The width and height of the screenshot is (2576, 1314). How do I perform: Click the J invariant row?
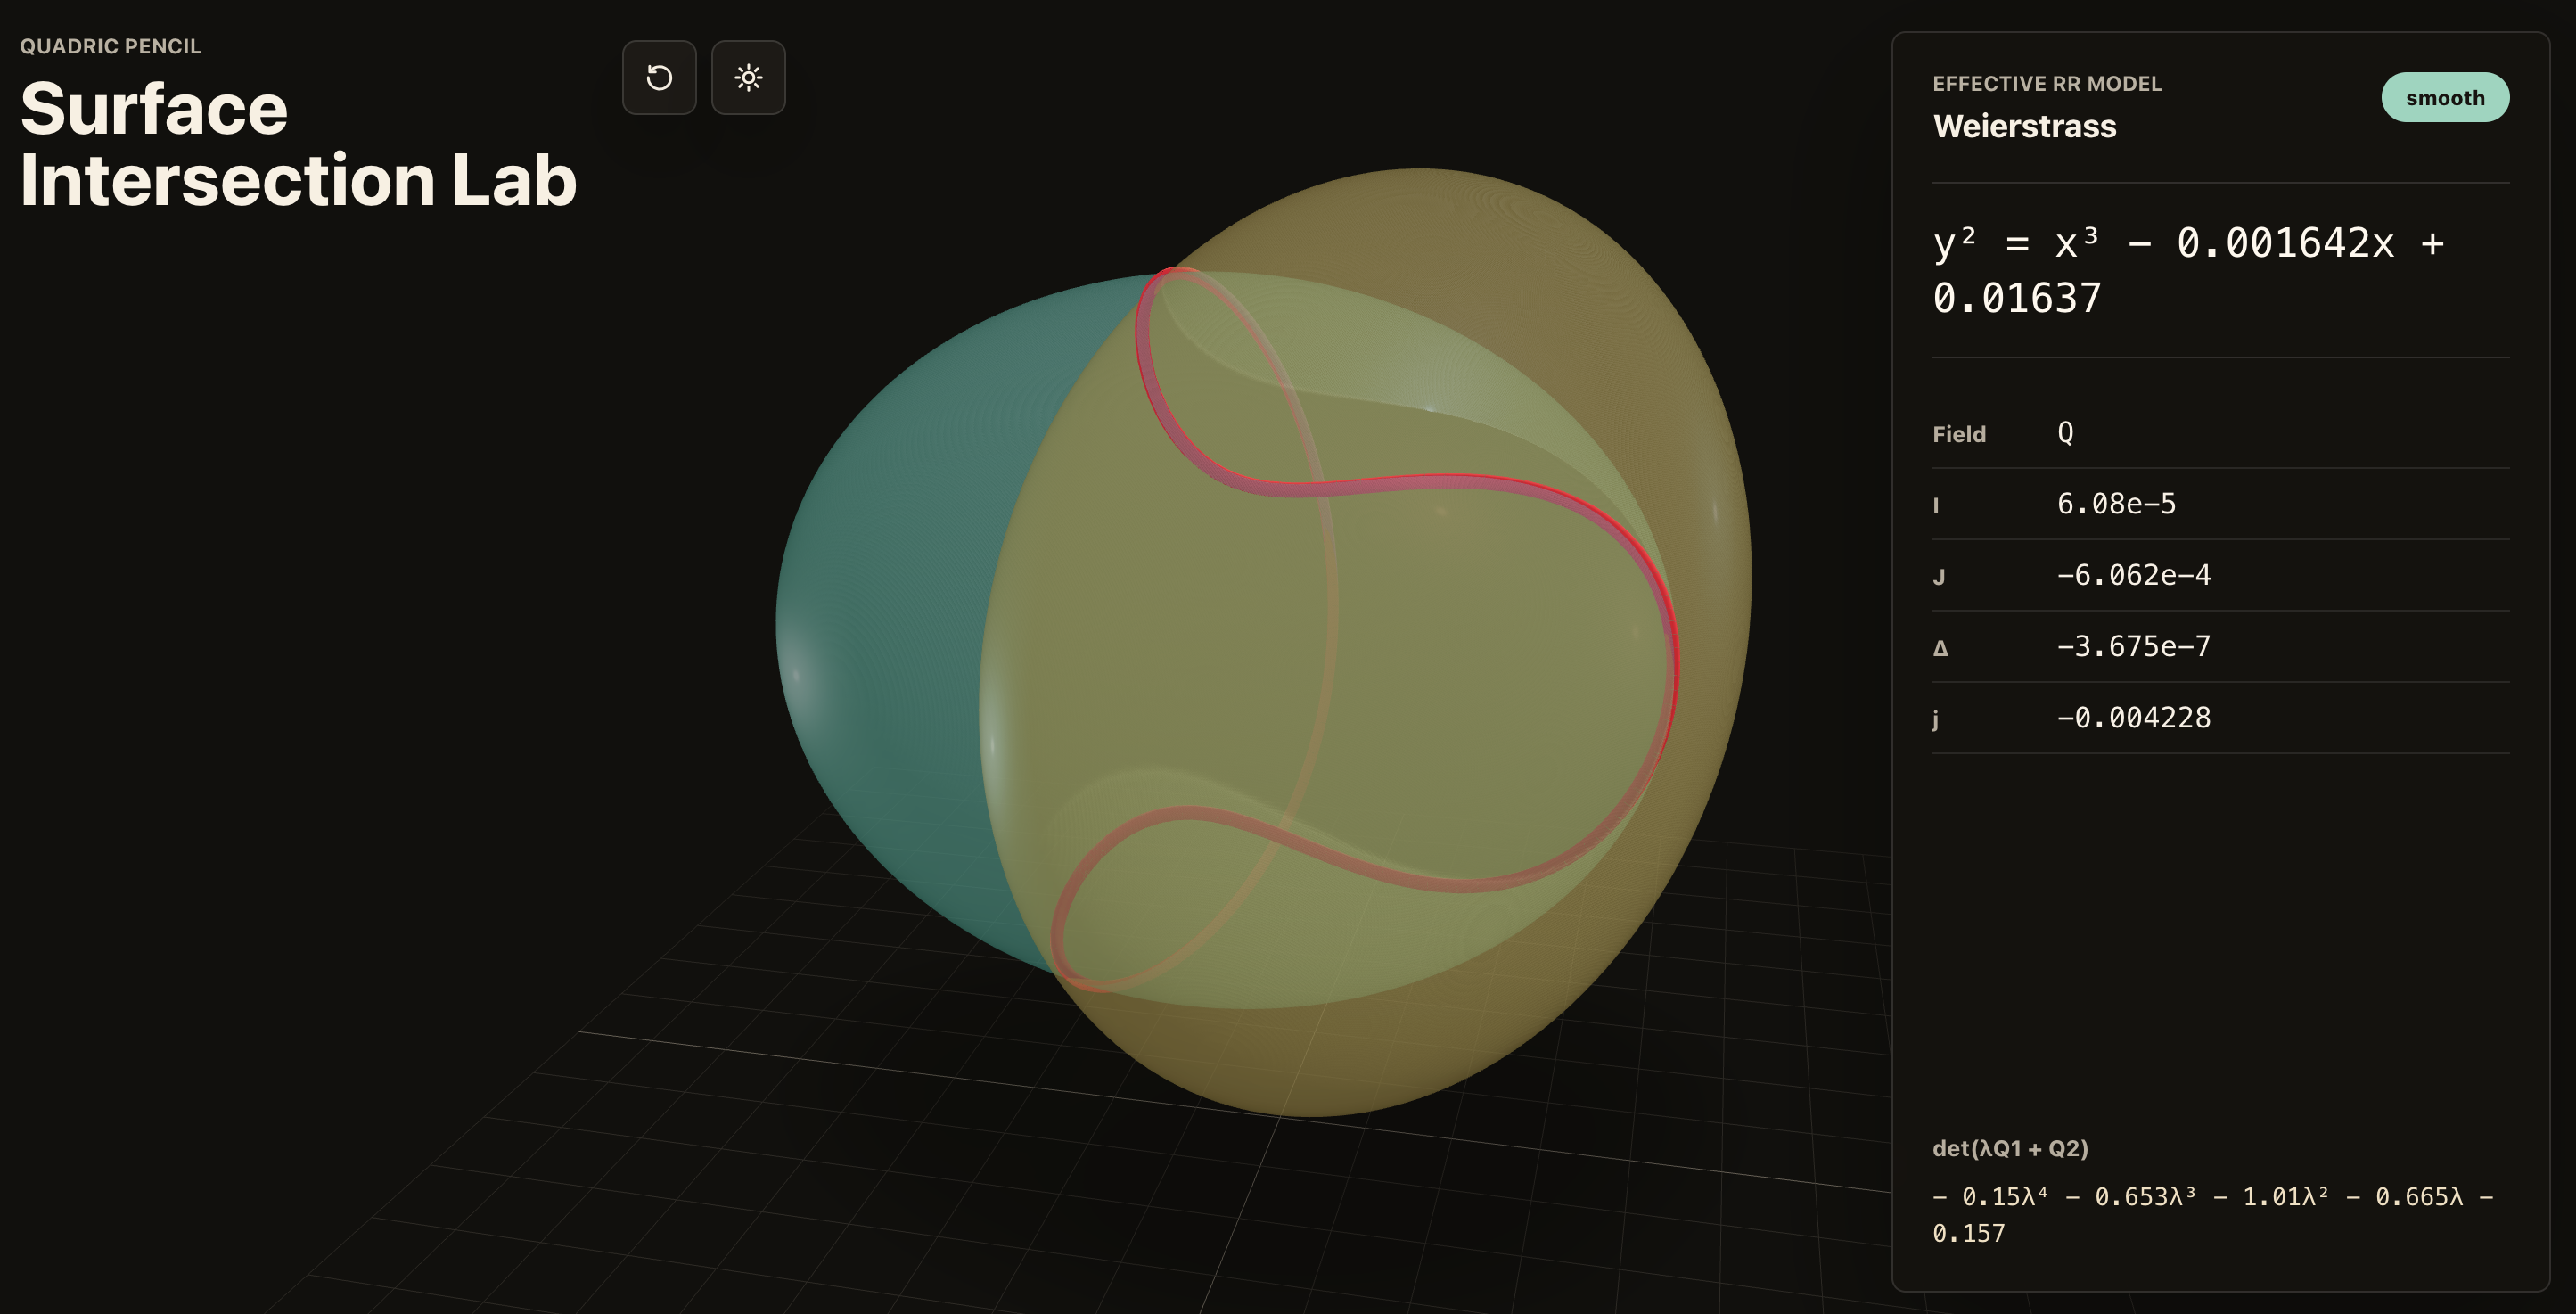(2130, 575)
